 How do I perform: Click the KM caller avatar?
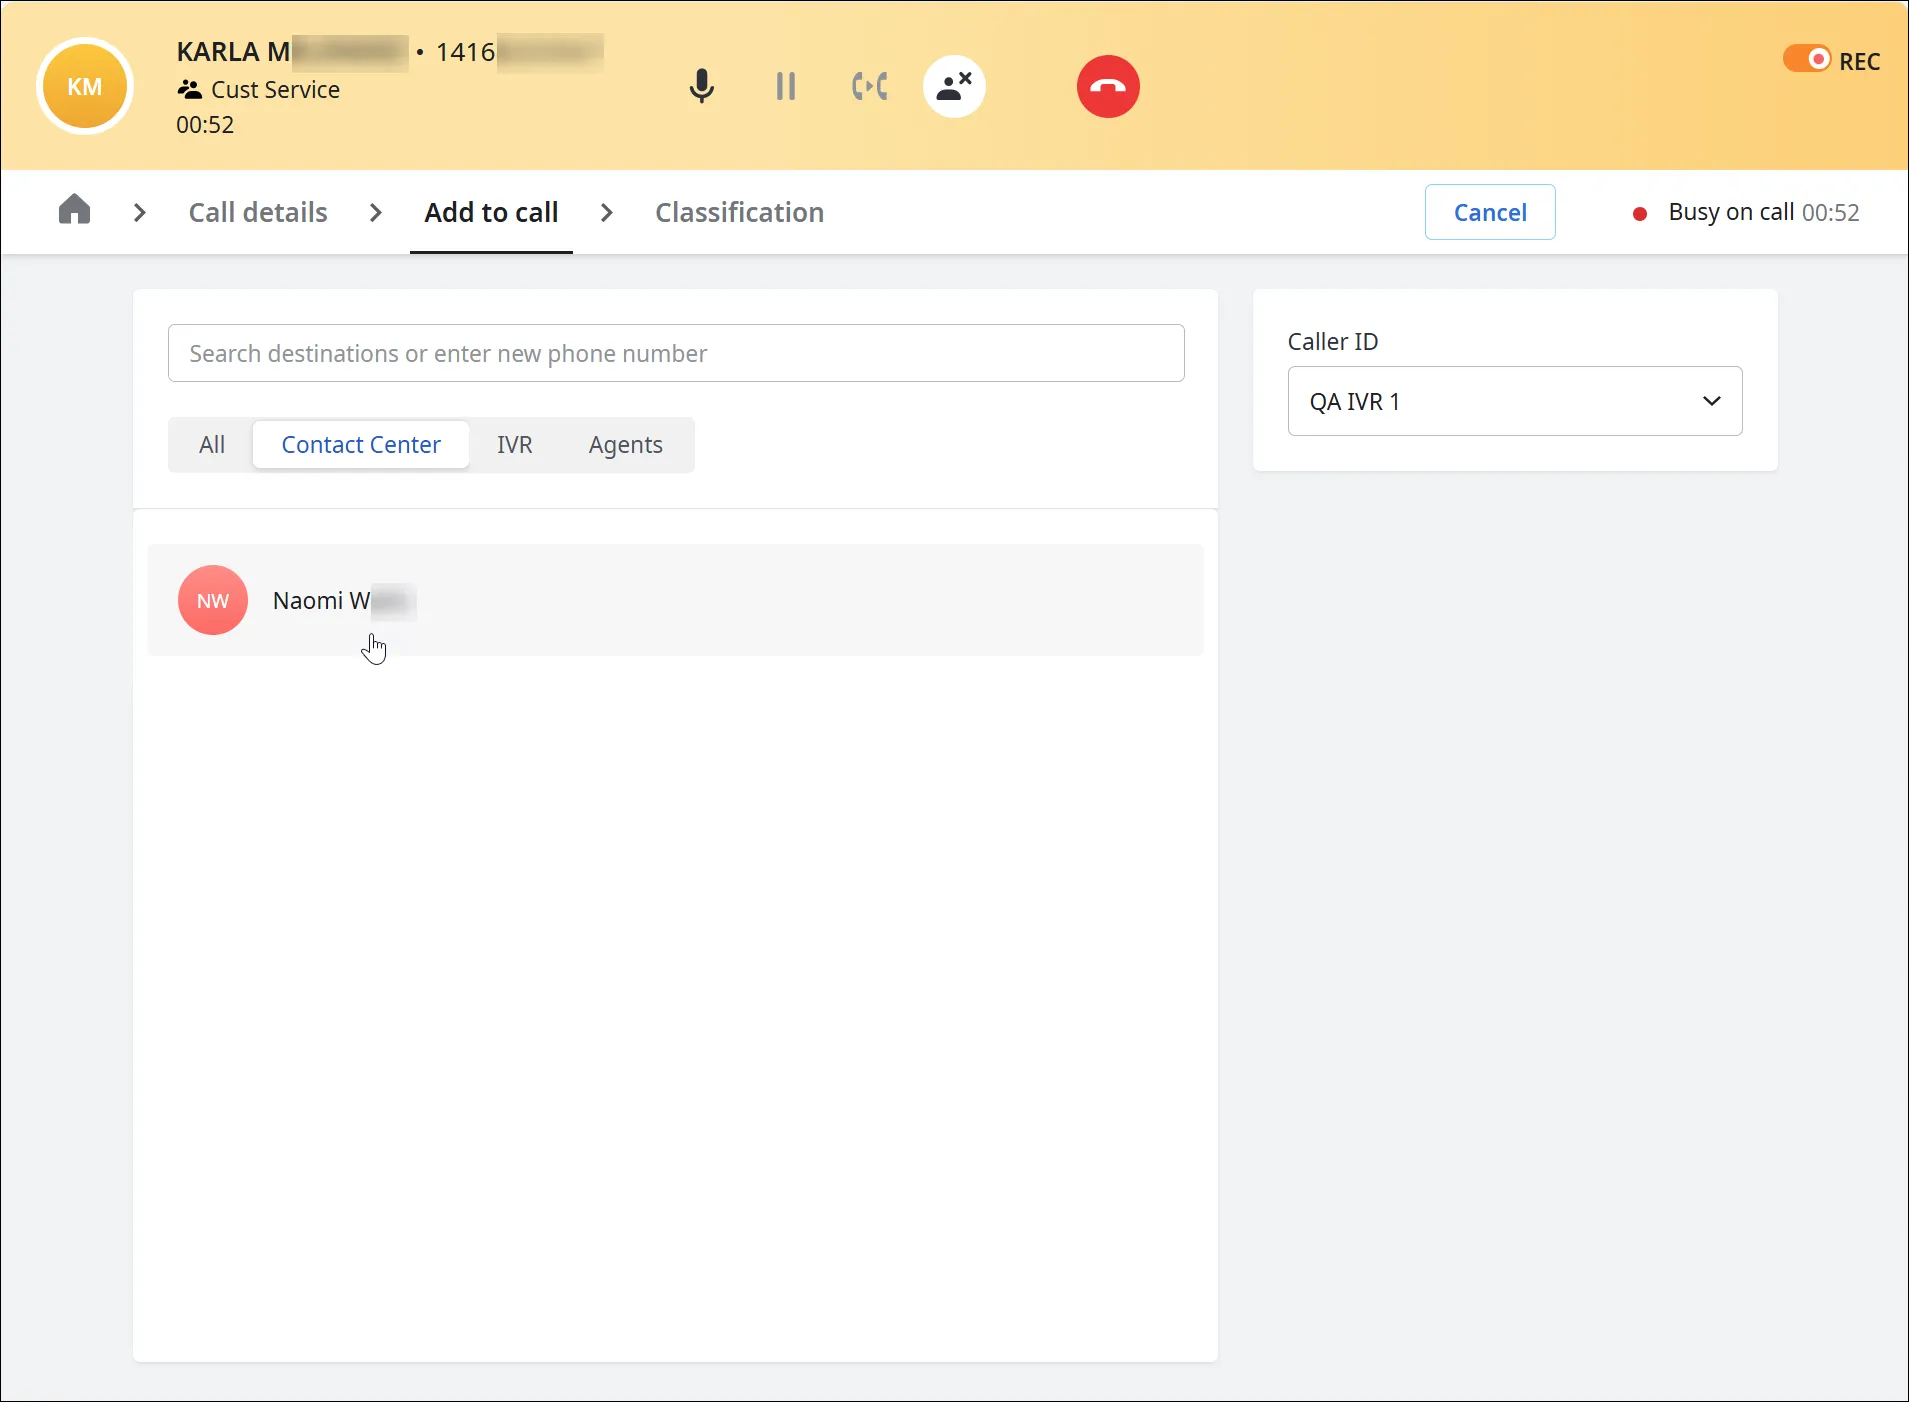[x=85, y=86]
